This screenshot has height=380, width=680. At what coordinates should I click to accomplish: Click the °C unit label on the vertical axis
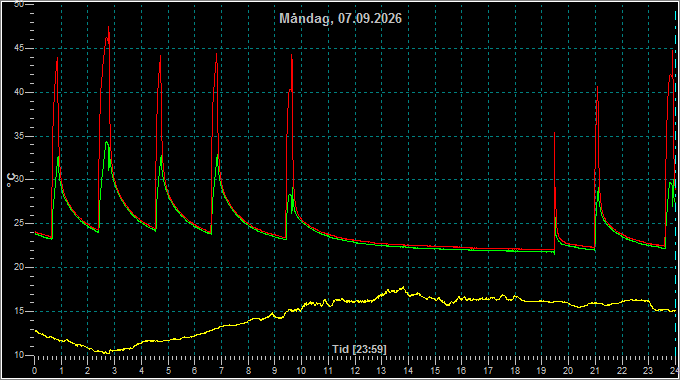(x=12, y=180)
